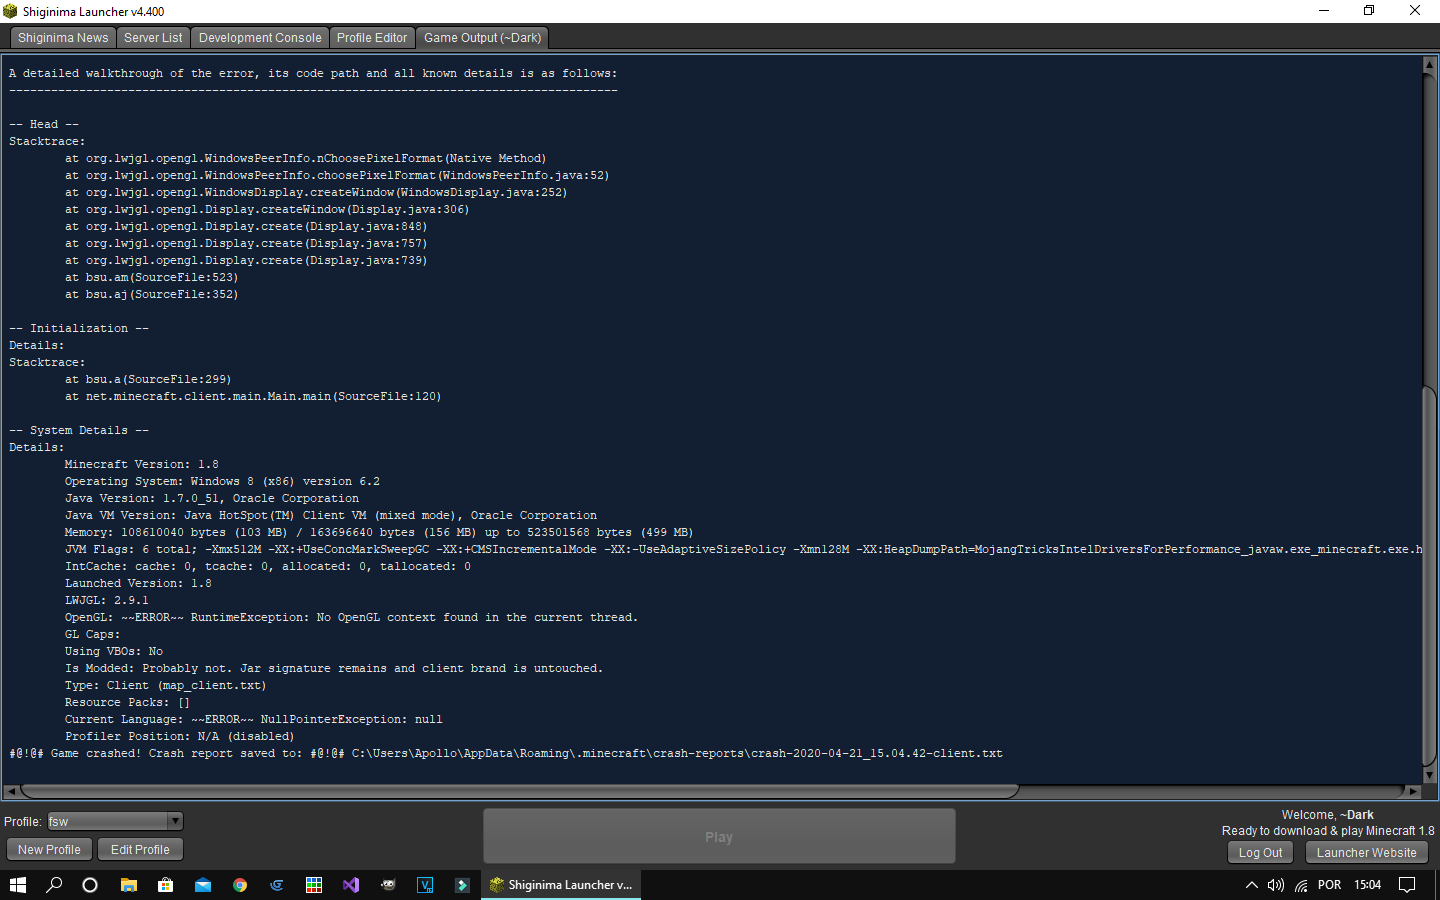Switch to the Shiginima News tab

click(x=63, y=38)
